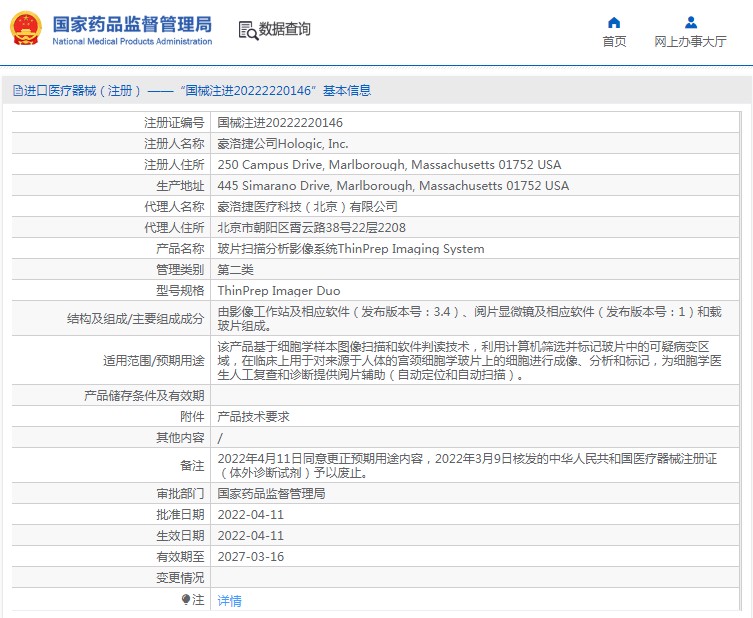Viewport: 753px width, 618px height.
Task: Select attachment value 产品技术要求
Action: (x=254, y=417)
